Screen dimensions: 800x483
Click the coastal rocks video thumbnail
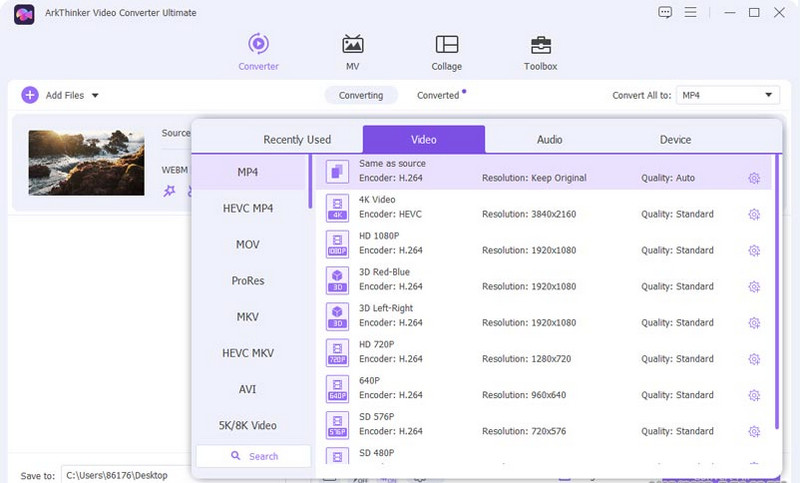(x=86, y=162)
